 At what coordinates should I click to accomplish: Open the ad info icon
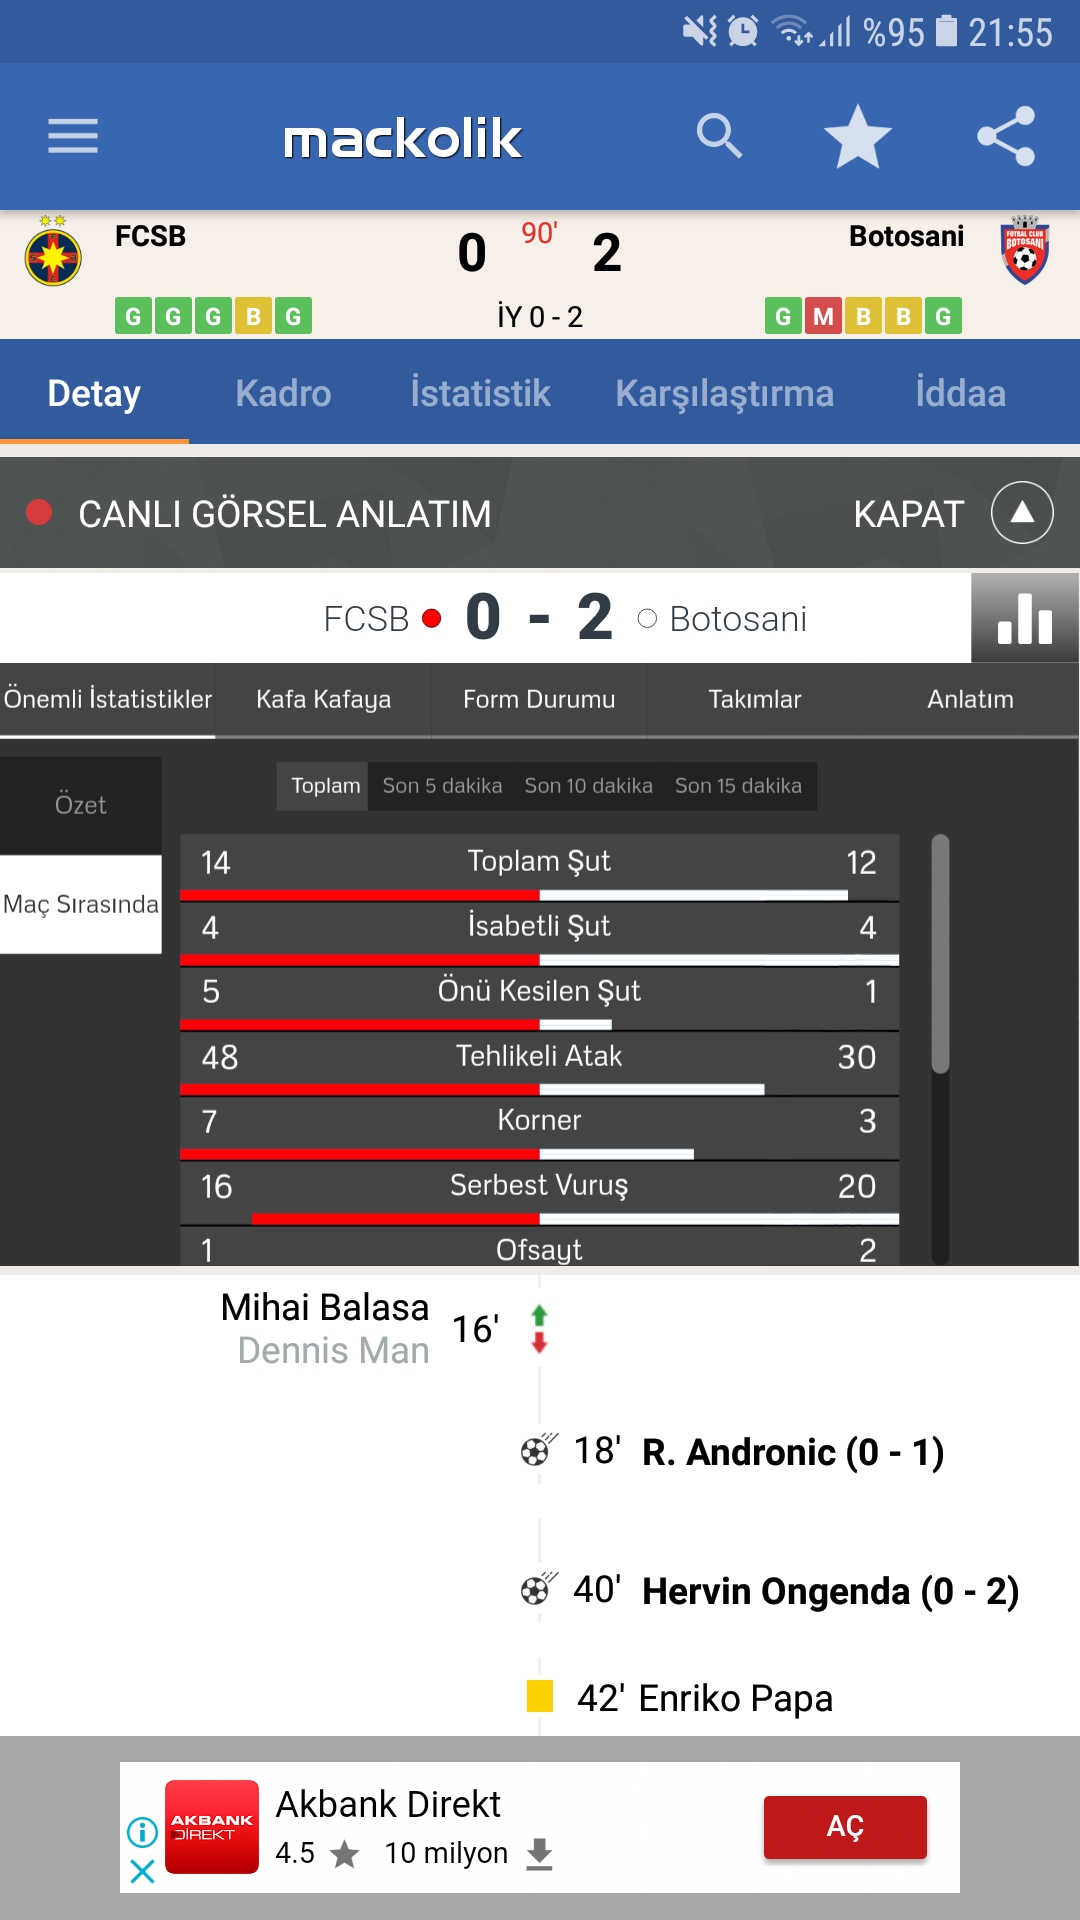143,1832
